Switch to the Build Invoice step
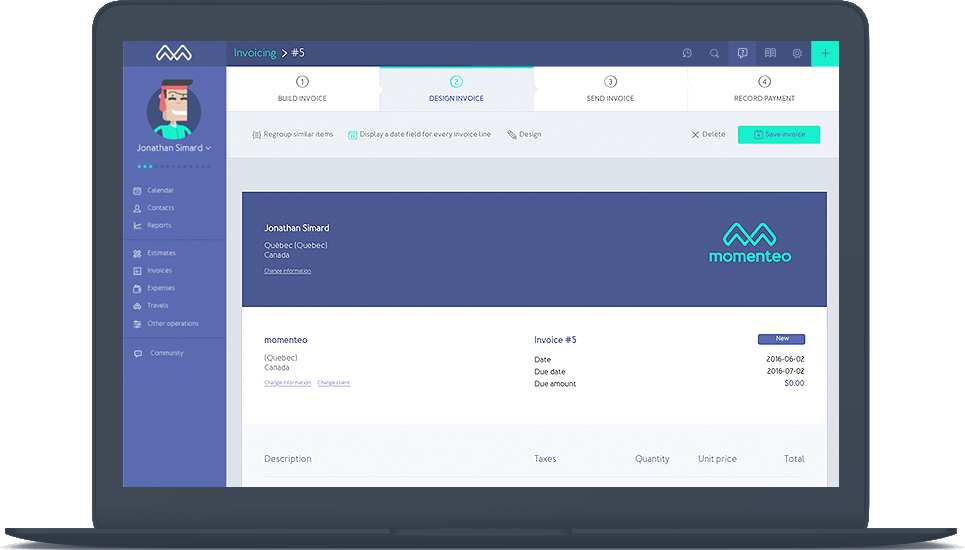The height and width of the screenshot is (550, 965). click(302, 89)
